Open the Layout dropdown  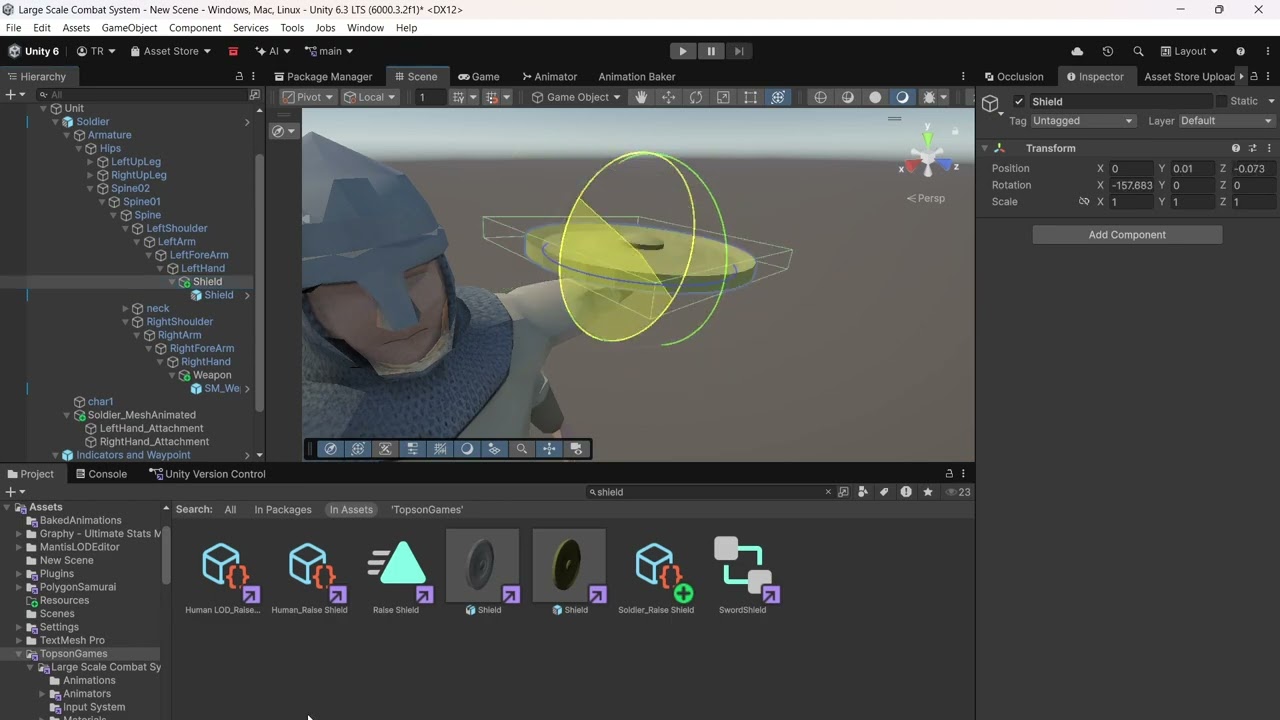(1189, 51)
